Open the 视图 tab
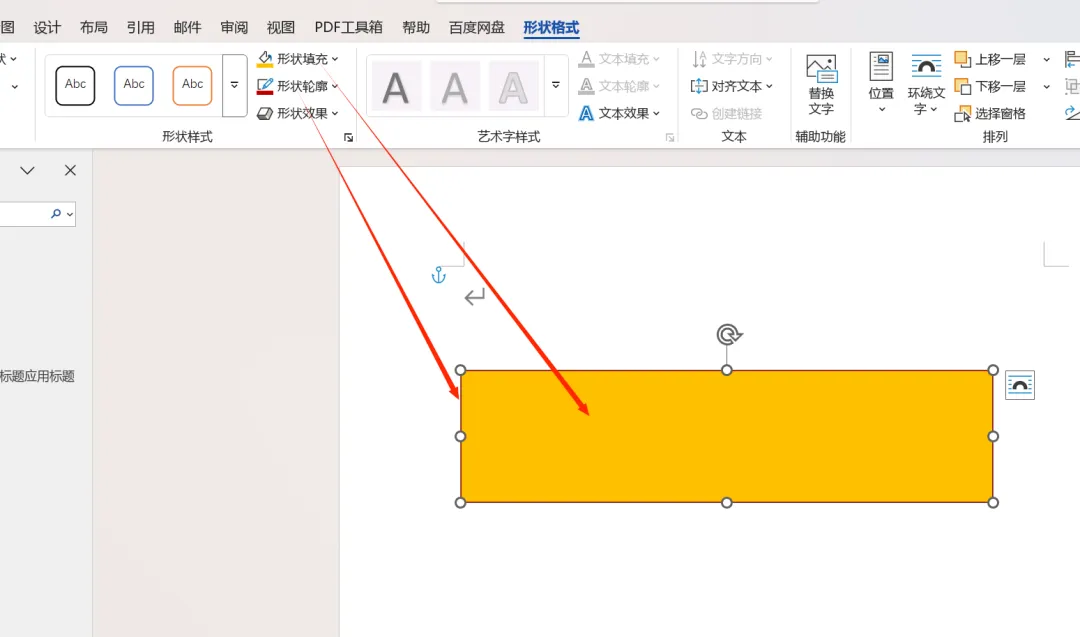 click(281, 28)
